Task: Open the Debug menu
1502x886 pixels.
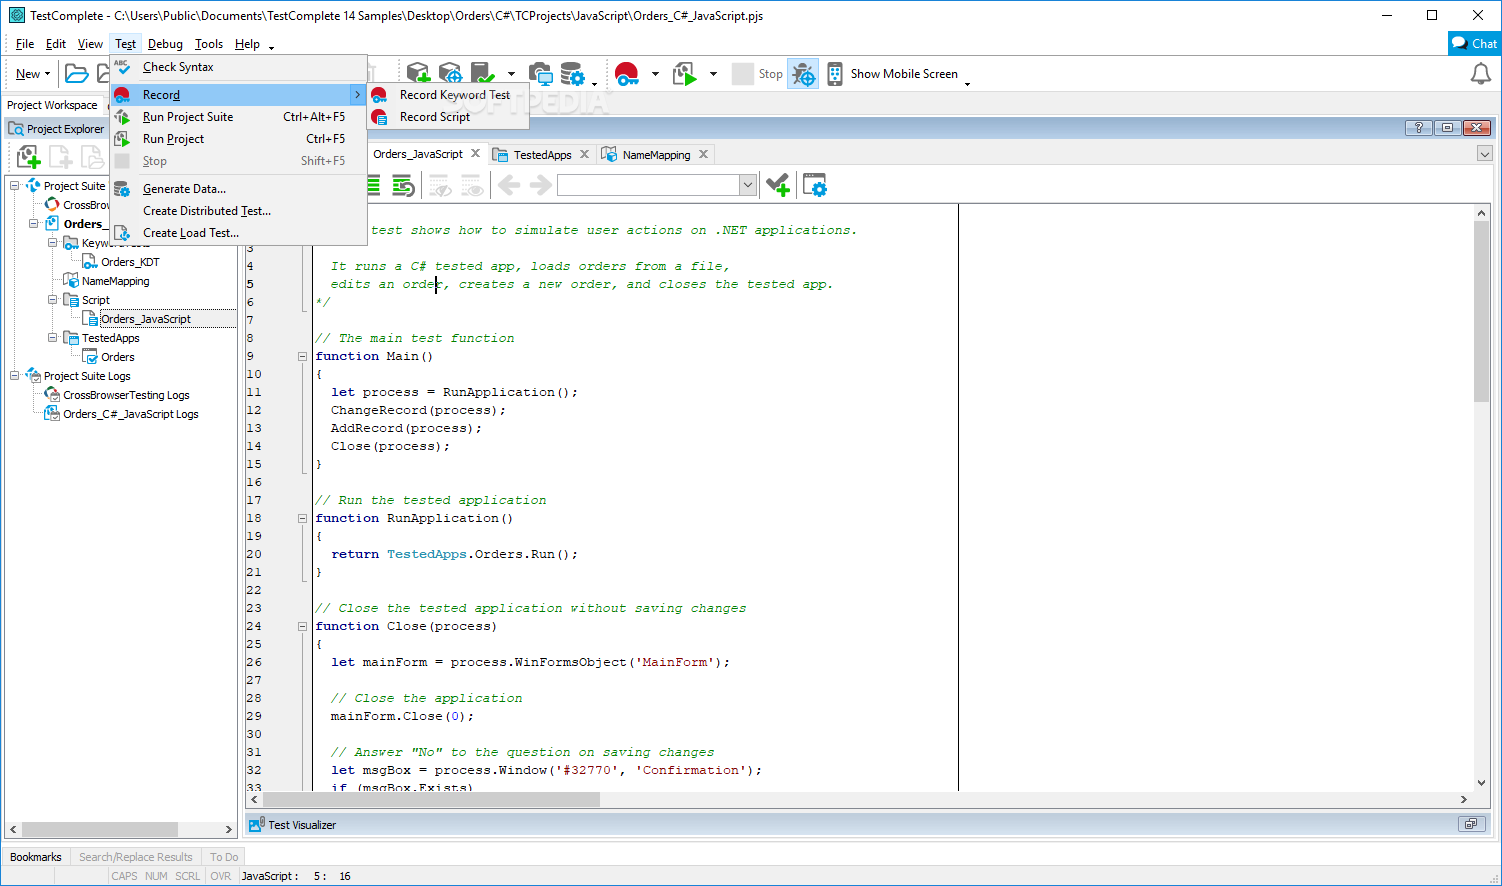Action: click(x=165, y=44)
